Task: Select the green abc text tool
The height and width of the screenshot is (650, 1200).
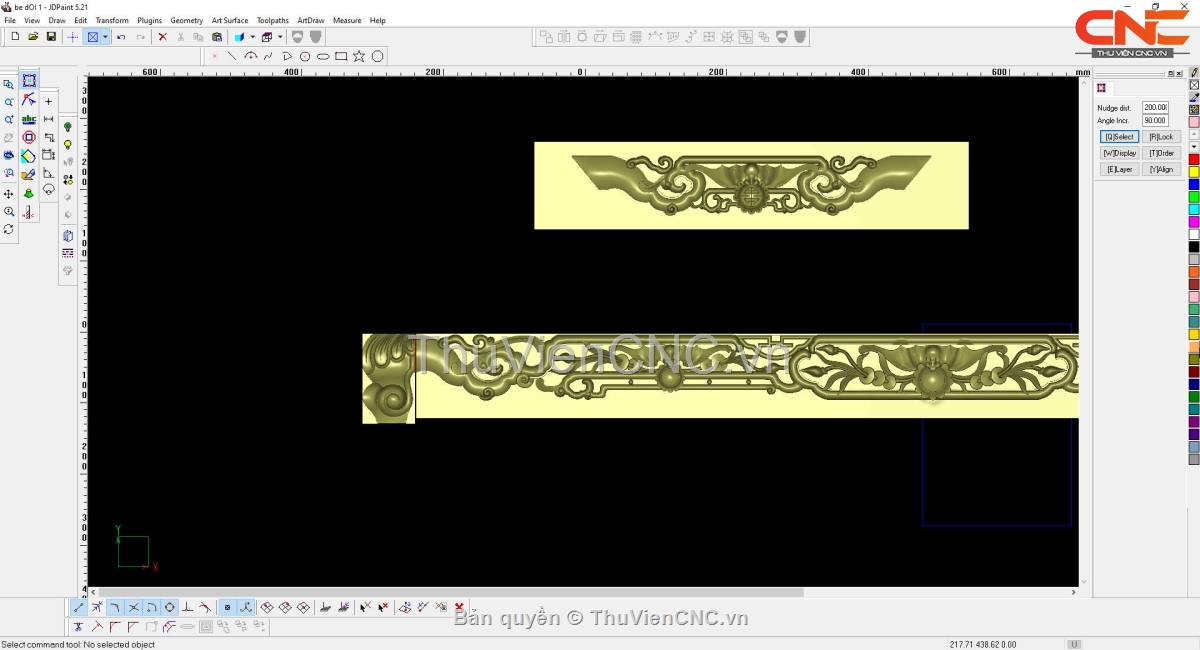Action: [28, 119]
